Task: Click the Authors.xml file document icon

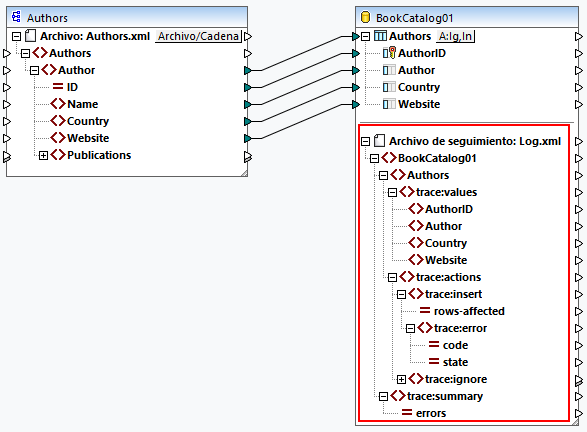Action: click(x=30, y=36)
